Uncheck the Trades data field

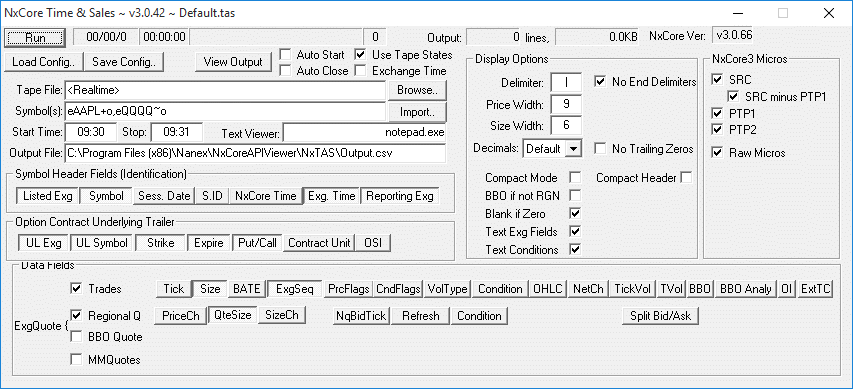tap(76, 288)
